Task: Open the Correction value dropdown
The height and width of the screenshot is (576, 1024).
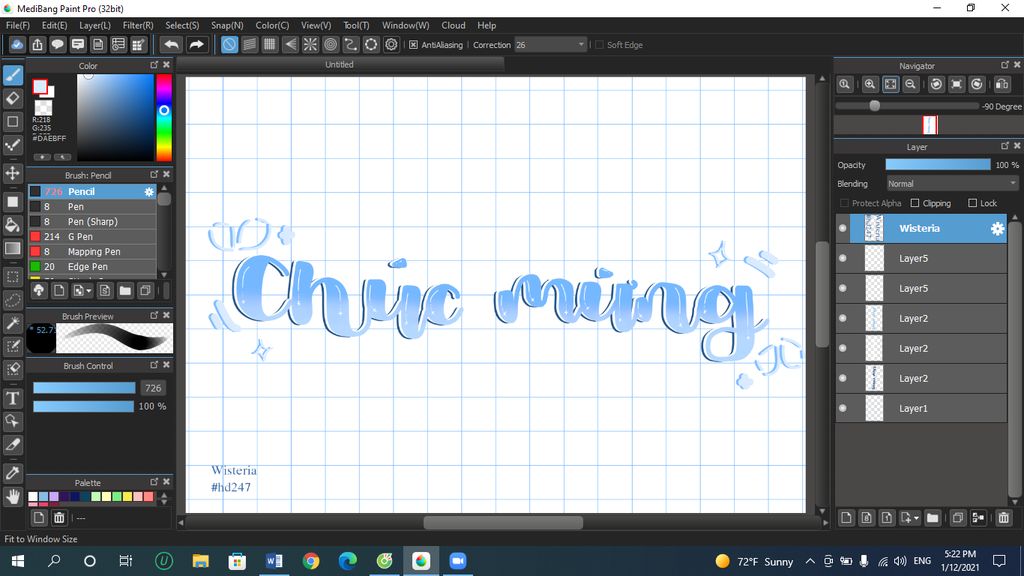Action: (581, 45)
